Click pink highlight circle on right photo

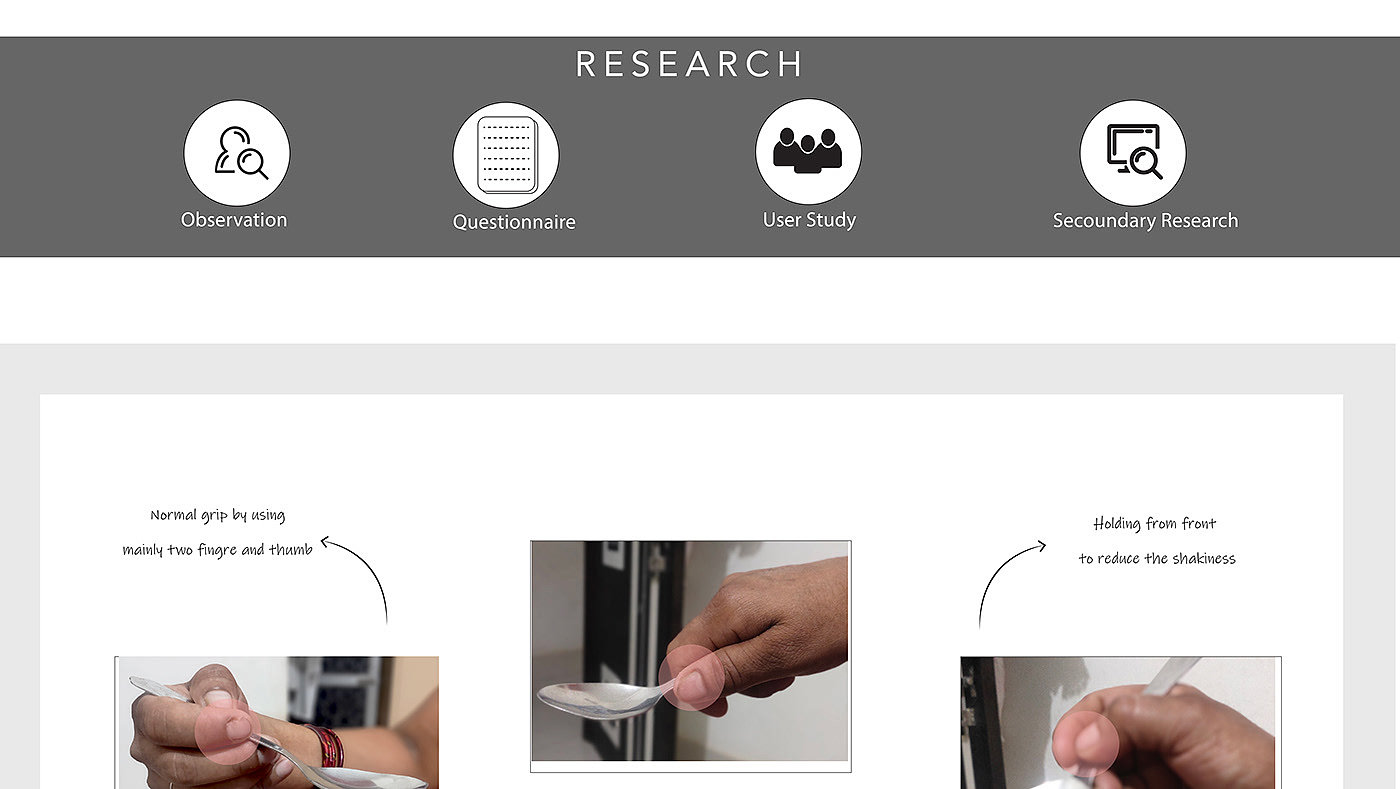point(1086,745)
